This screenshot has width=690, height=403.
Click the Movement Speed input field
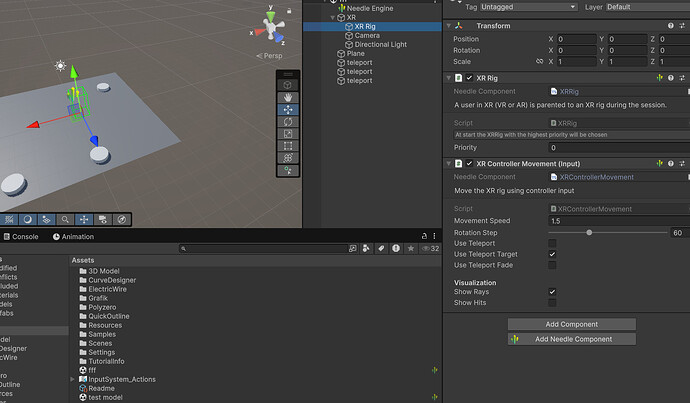(x=619, y=221)
